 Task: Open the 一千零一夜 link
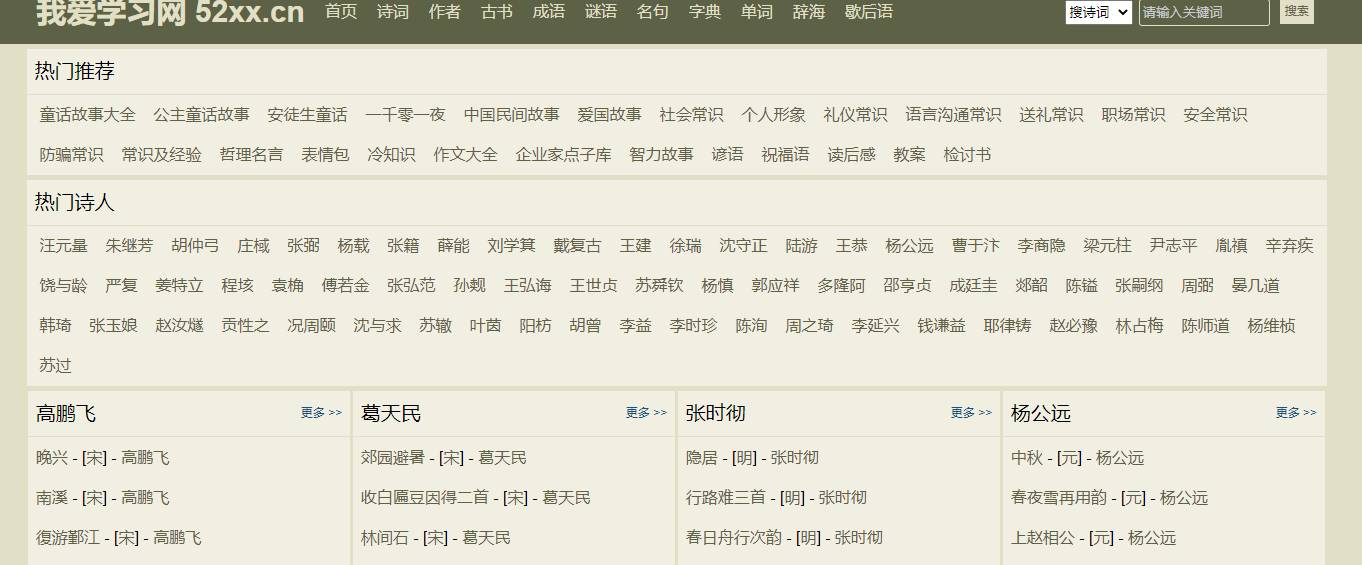(x=406, y=115)
